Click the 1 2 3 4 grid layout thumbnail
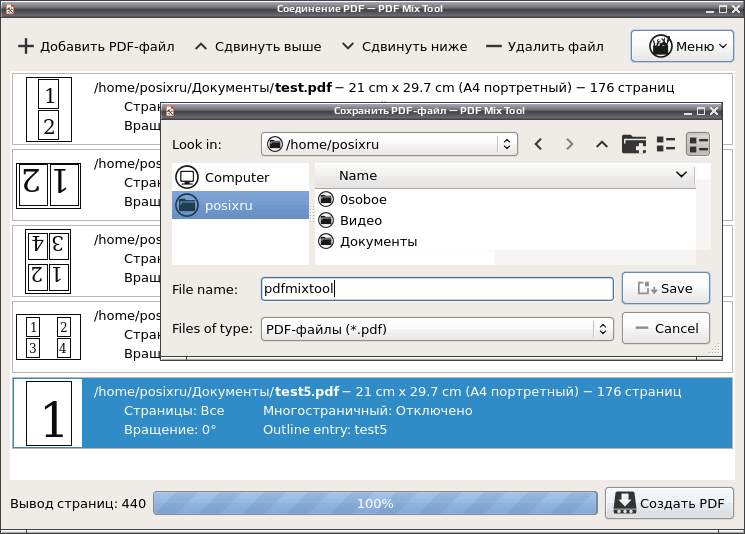 point(48,337)
